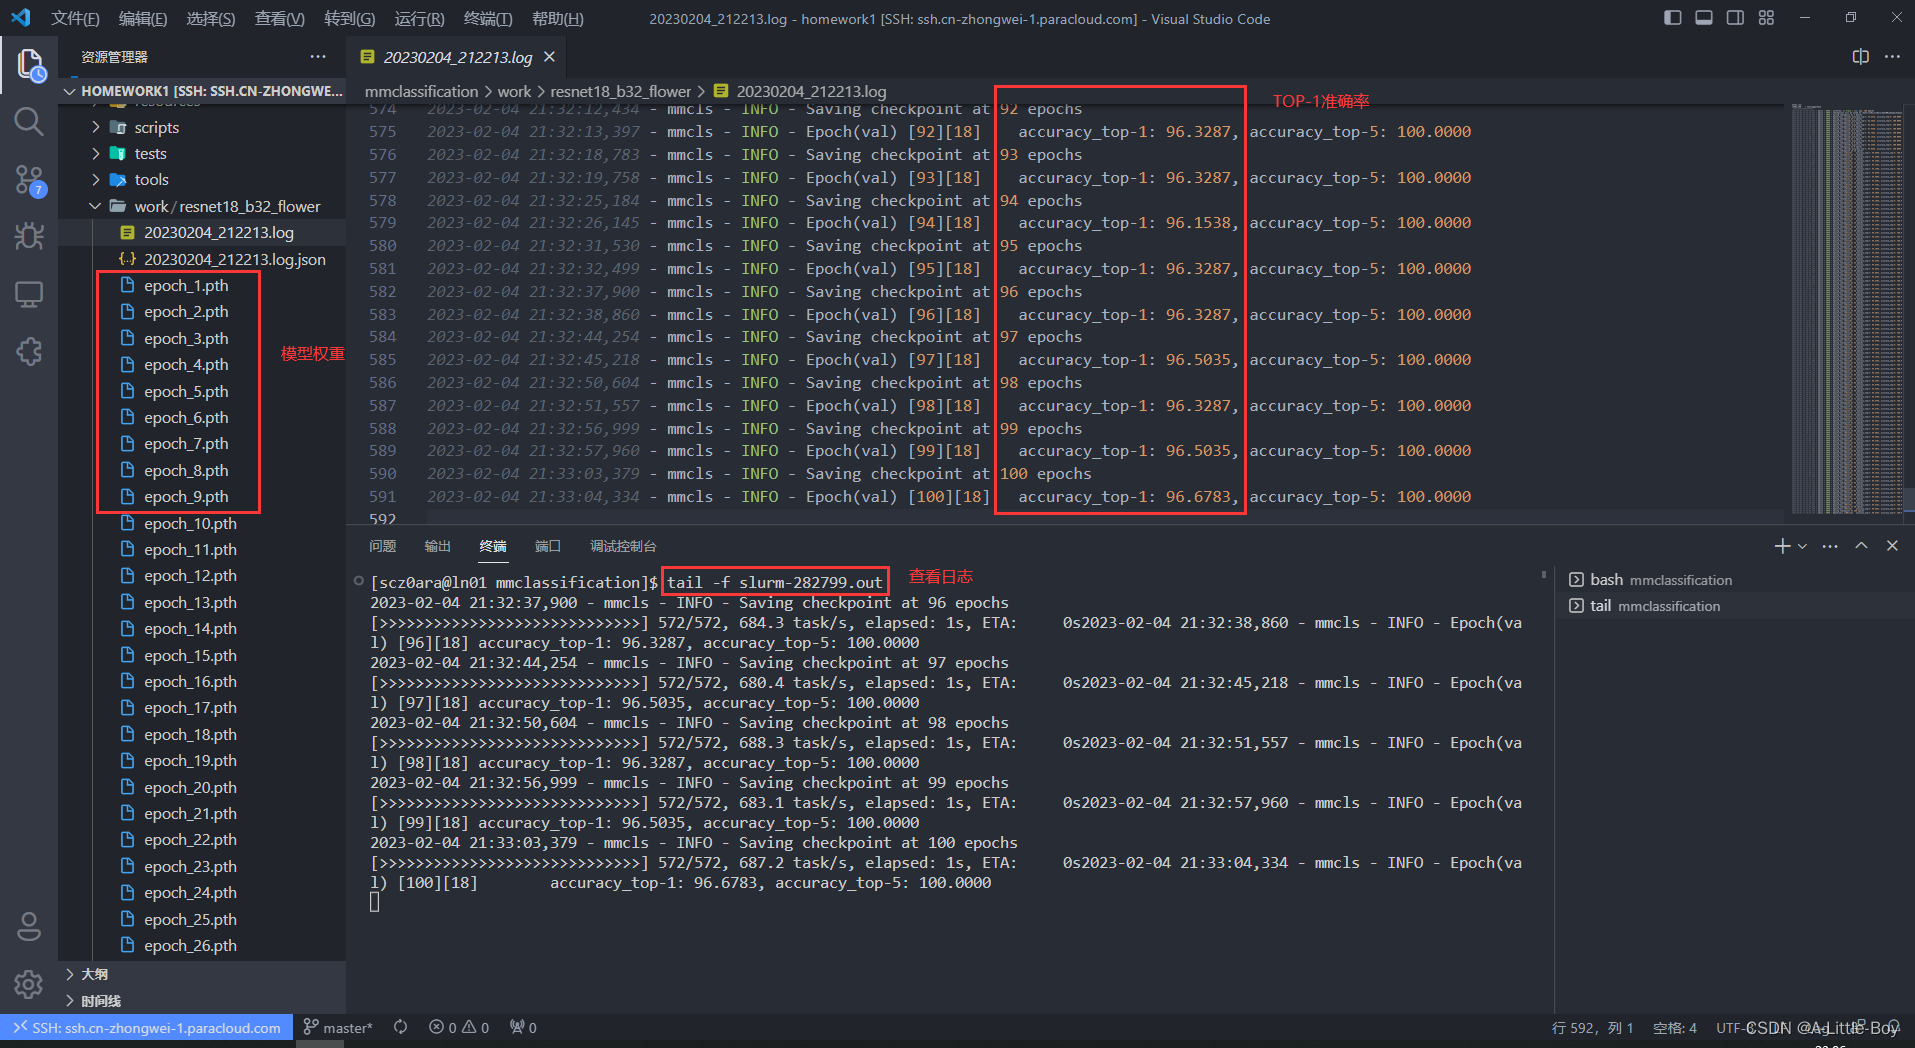Click the mmclassification breadcrumb segment
The width and height of the screenshot is (1915, 1048).
point(421,91)
